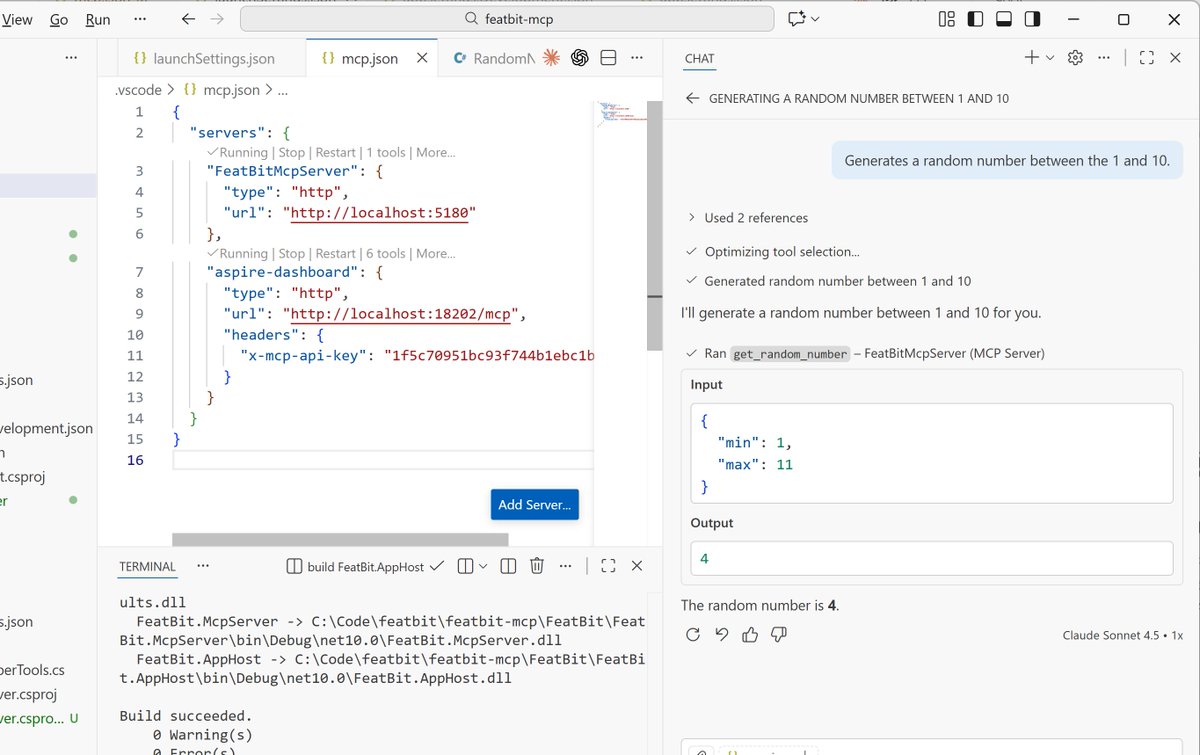This screenshot has width=1200, height=755.
Task: Click the mcp.json breadcrumb
Action: pos(231,90)
